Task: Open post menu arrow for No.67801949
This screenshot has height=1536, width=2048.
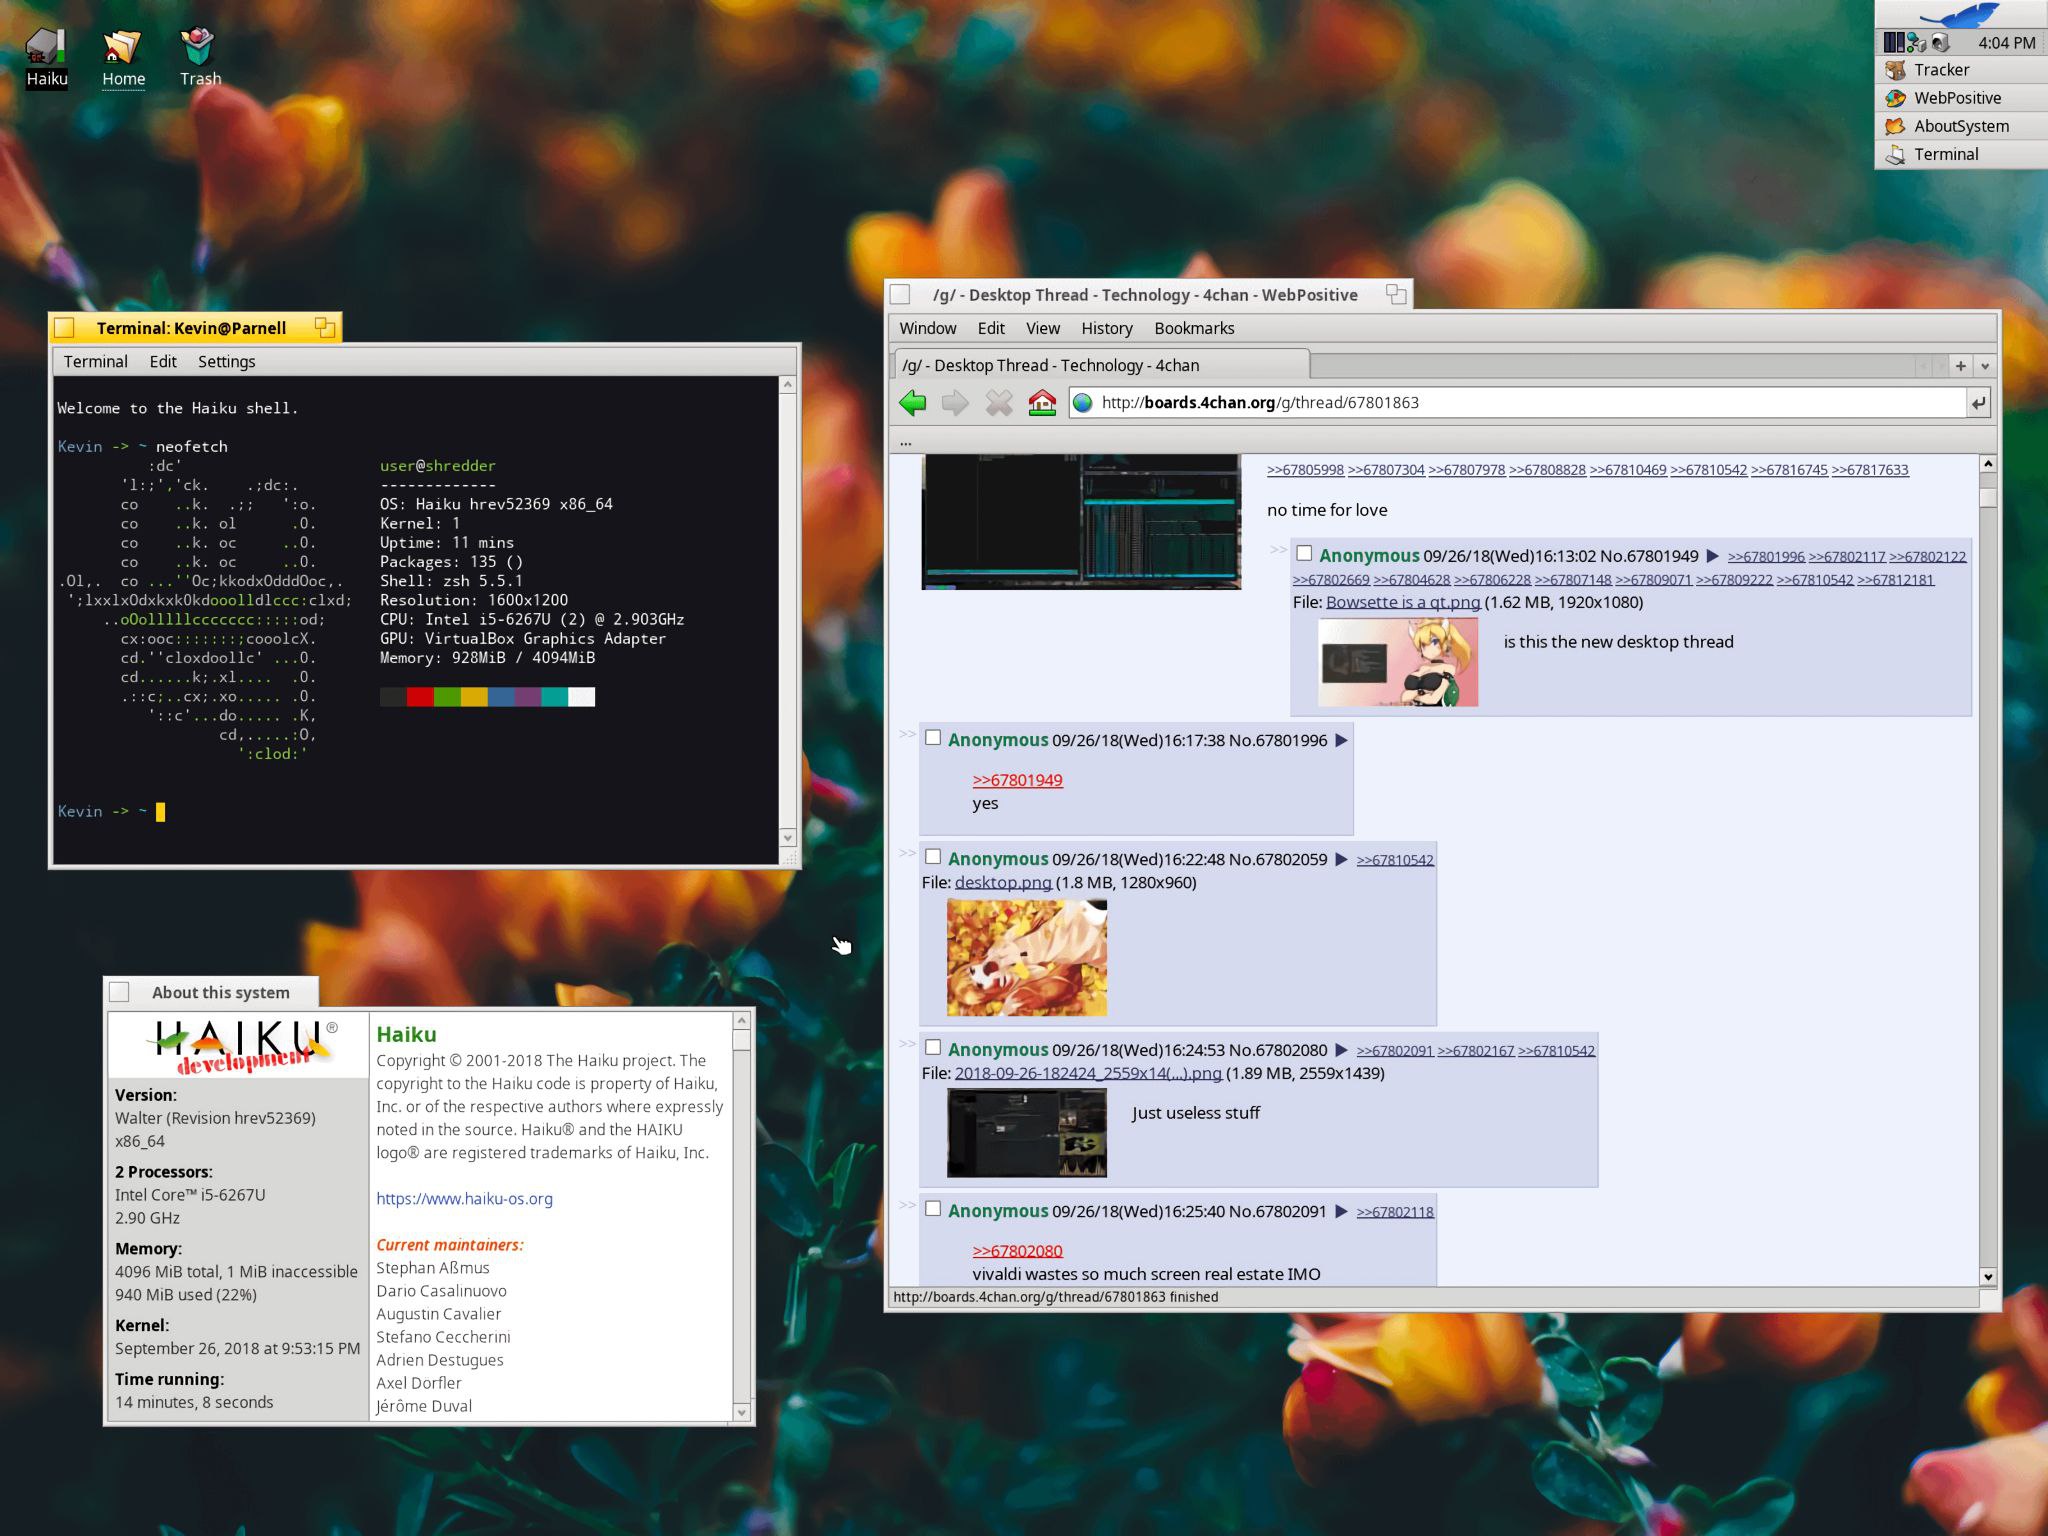Action: [x=1712, y=556]
